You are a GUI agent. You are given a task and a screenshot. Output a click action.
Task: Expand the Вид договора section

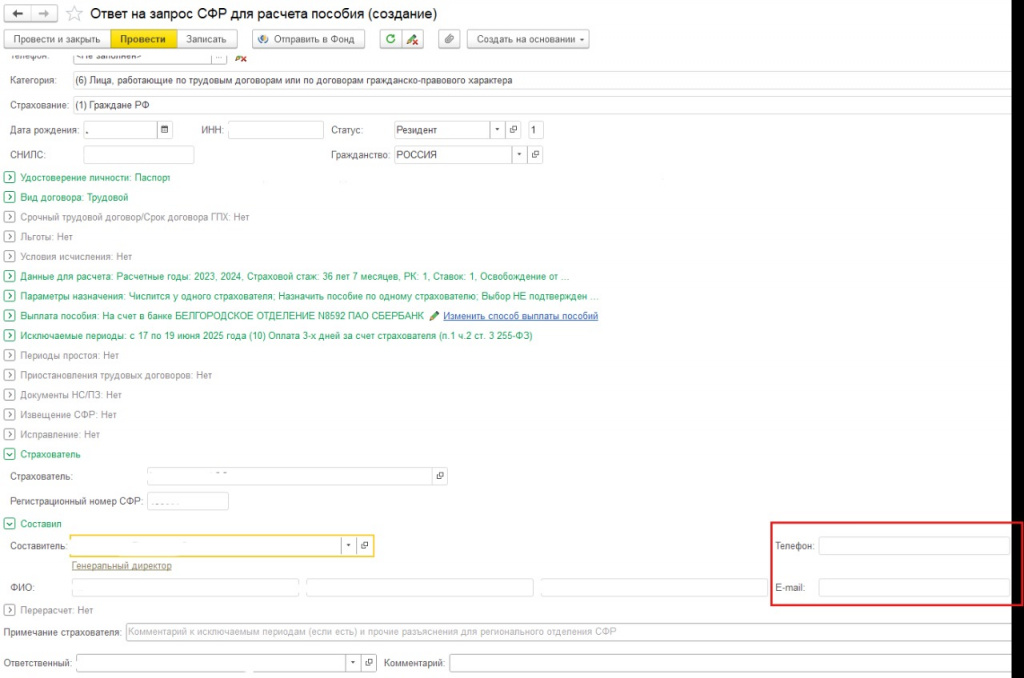[x=10, y=197]
